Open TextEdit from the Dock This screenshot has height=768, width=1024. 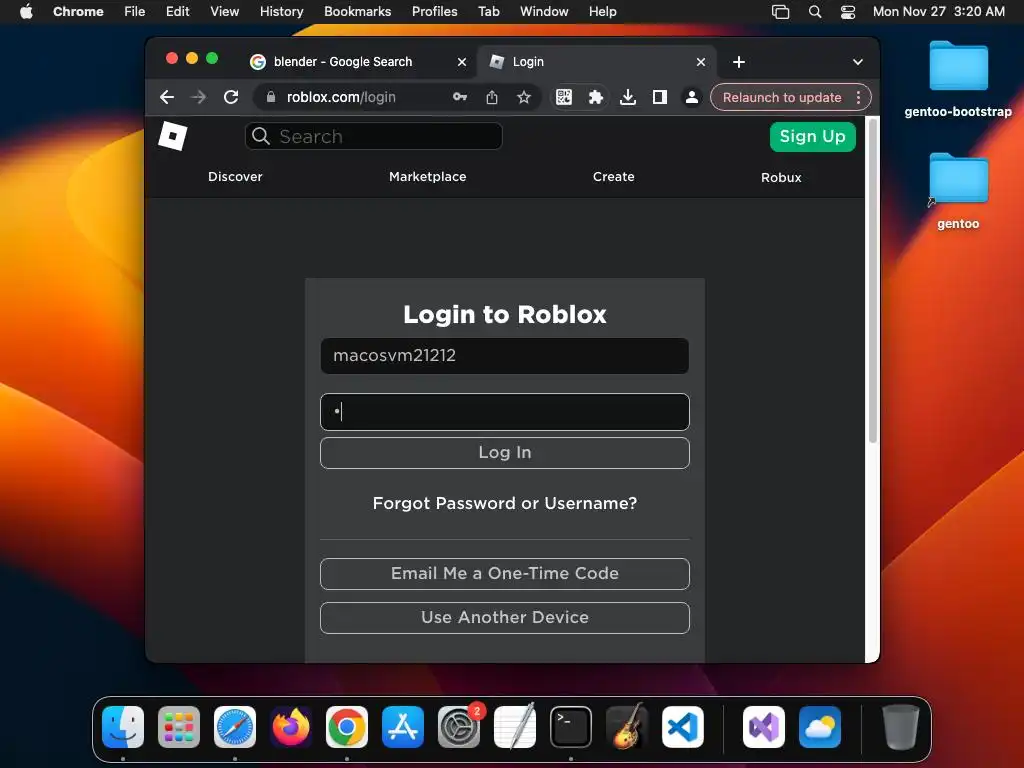(x=515, y=727)
